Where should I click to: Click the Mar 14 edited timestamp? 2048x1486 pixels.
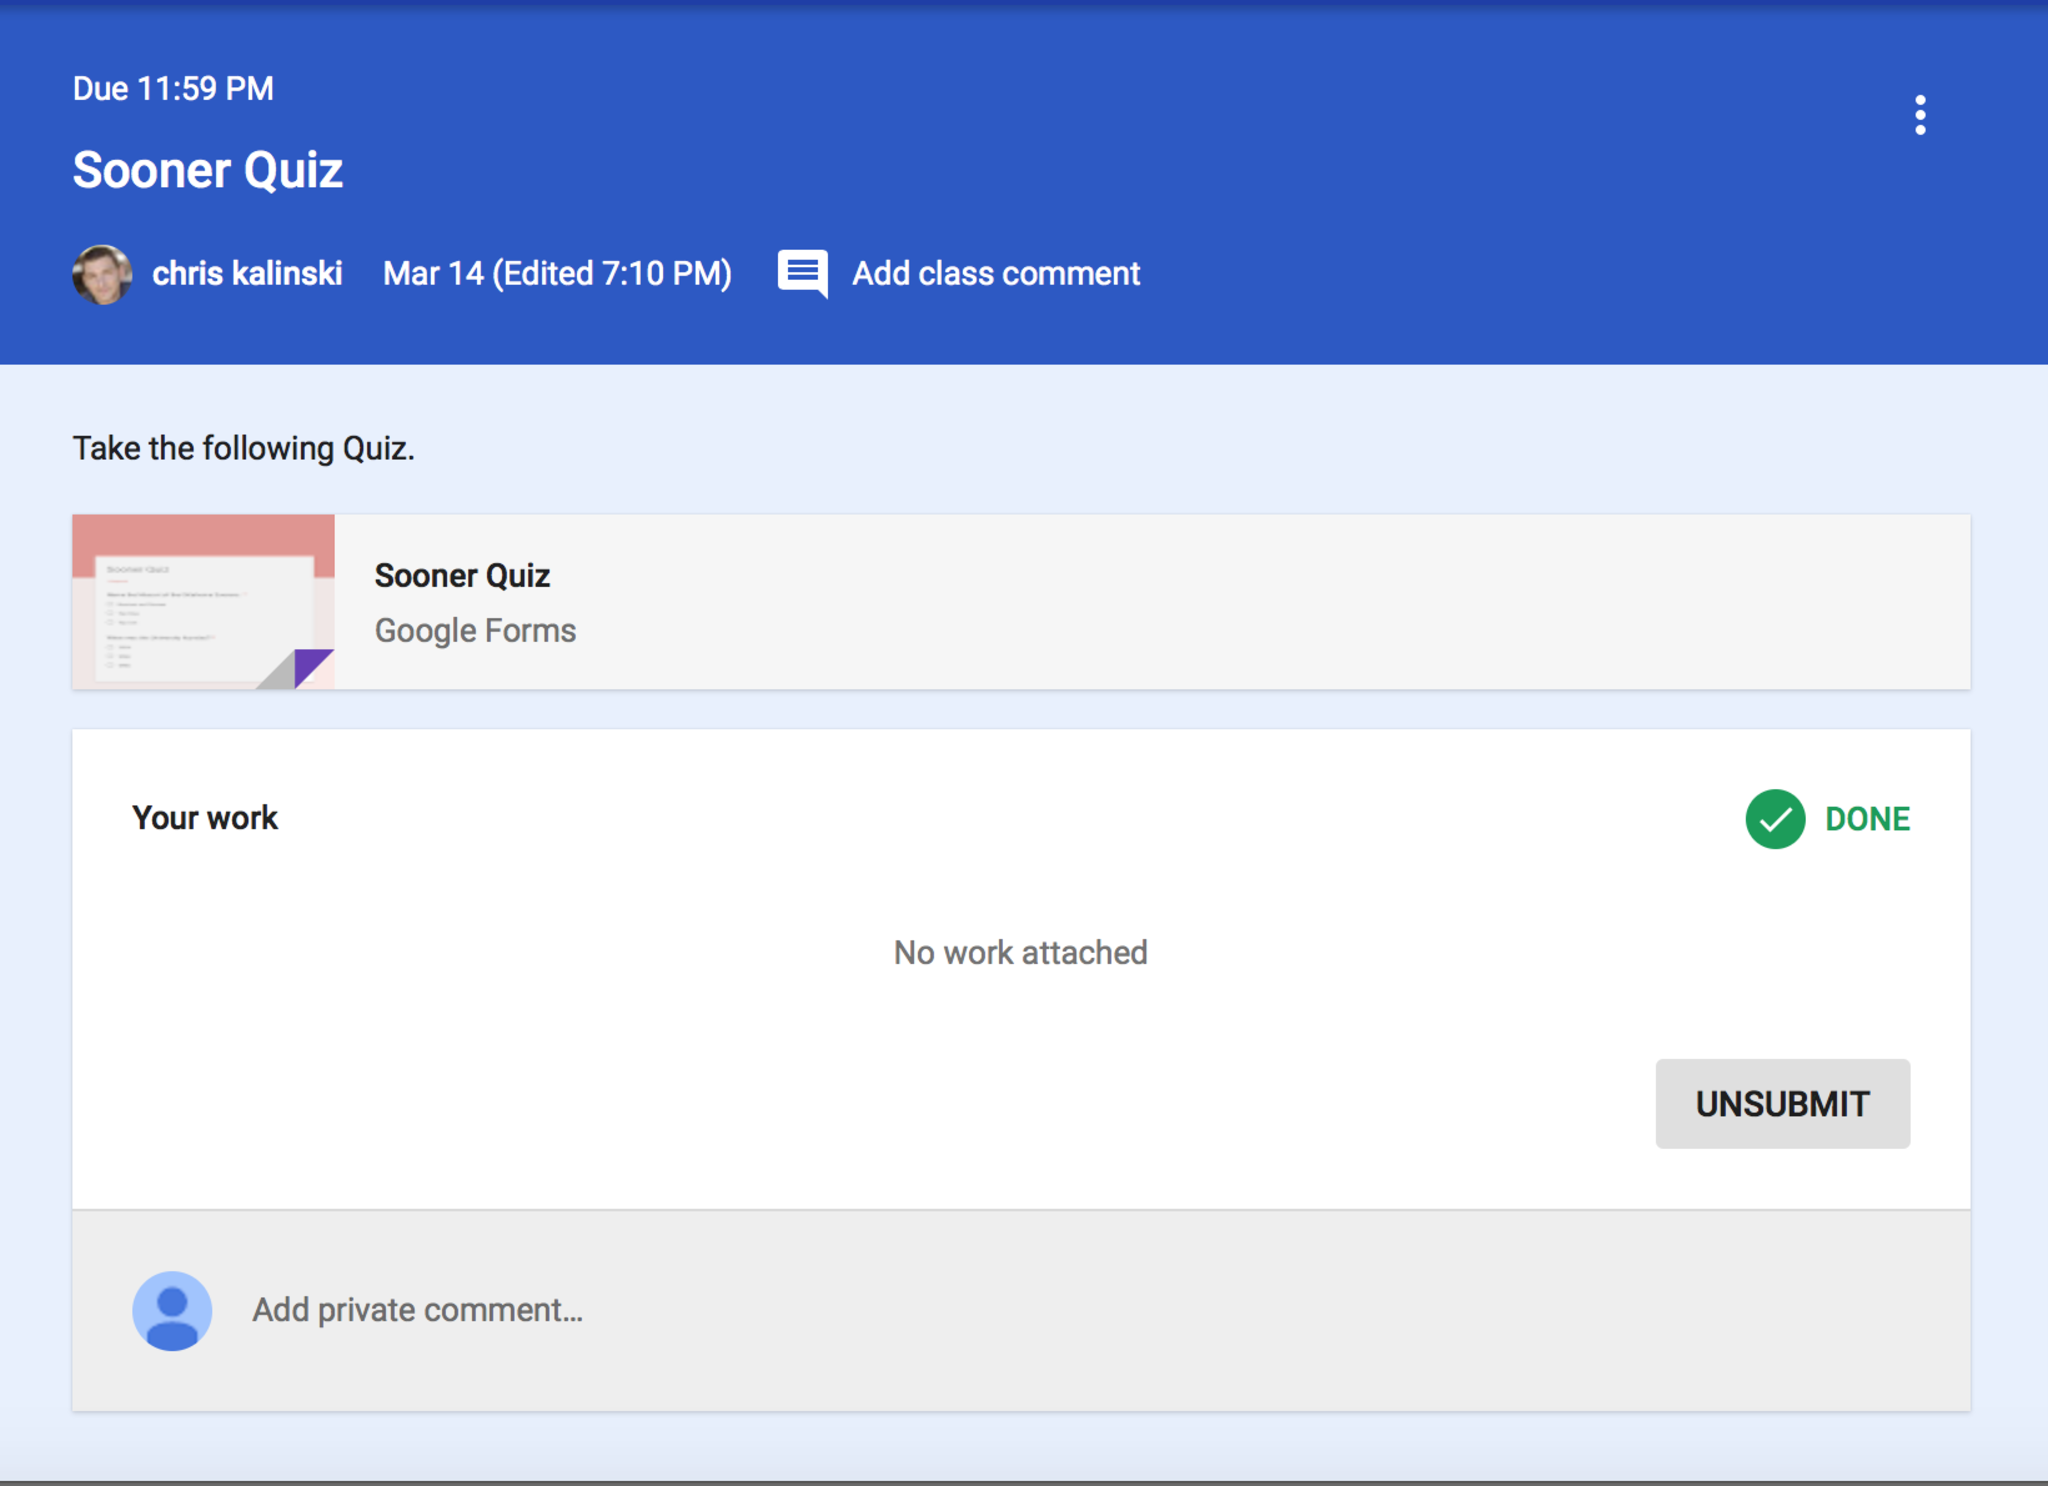[557, 274]
